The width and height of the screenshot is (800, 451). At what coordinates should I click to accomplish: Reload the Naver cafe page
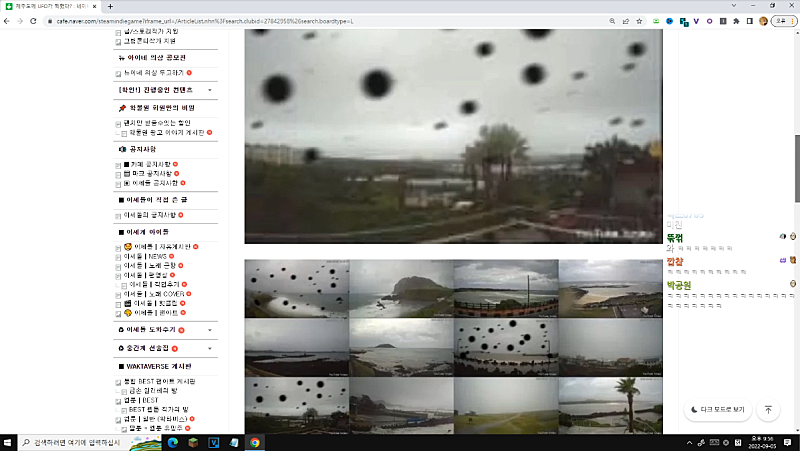pyautogui.click(x=33, y=21)
